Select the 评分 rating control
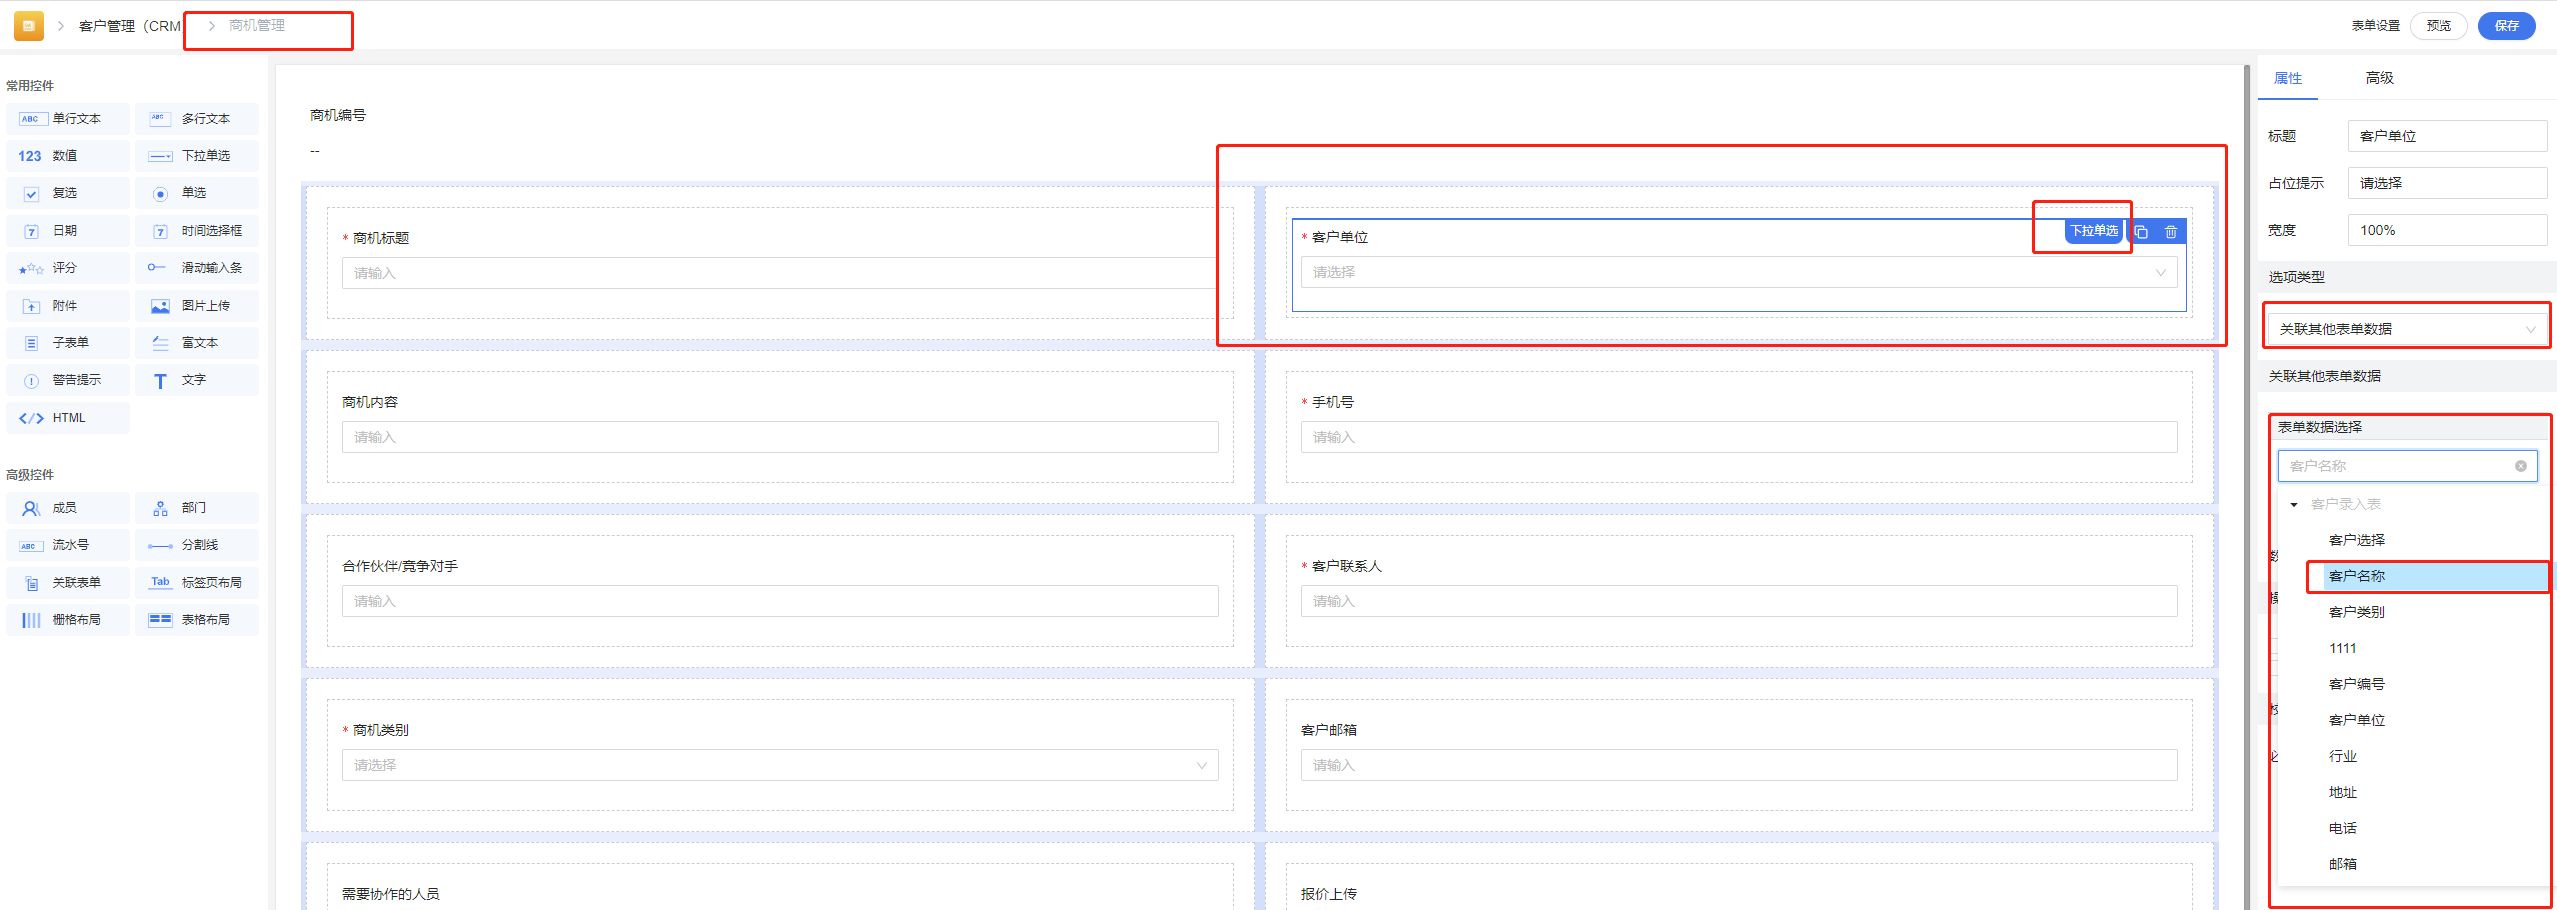 pos(67,268)
